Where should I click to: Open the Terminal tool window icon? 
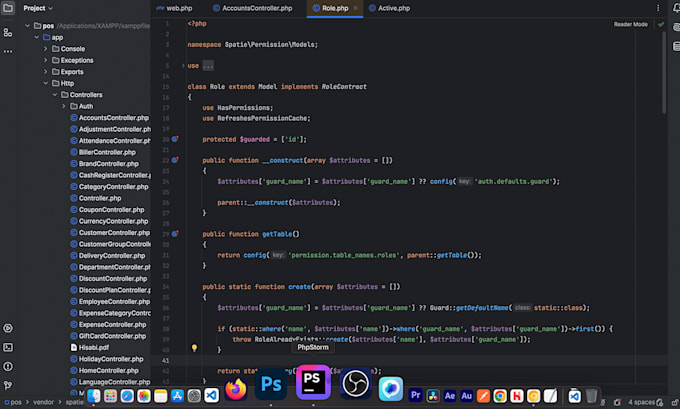tap(8, 347)
